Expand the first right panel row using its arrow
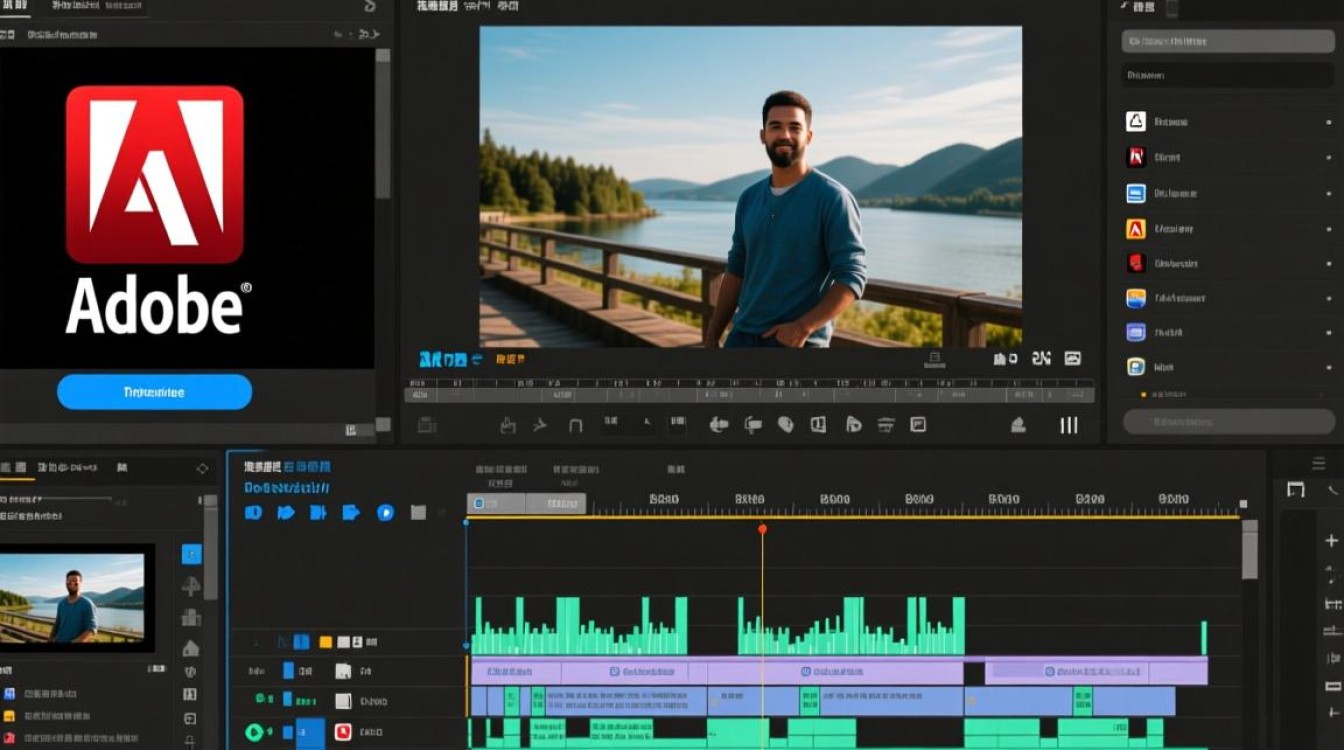This screenshot has height=750, width=1344. click(x=1328, y=122)
